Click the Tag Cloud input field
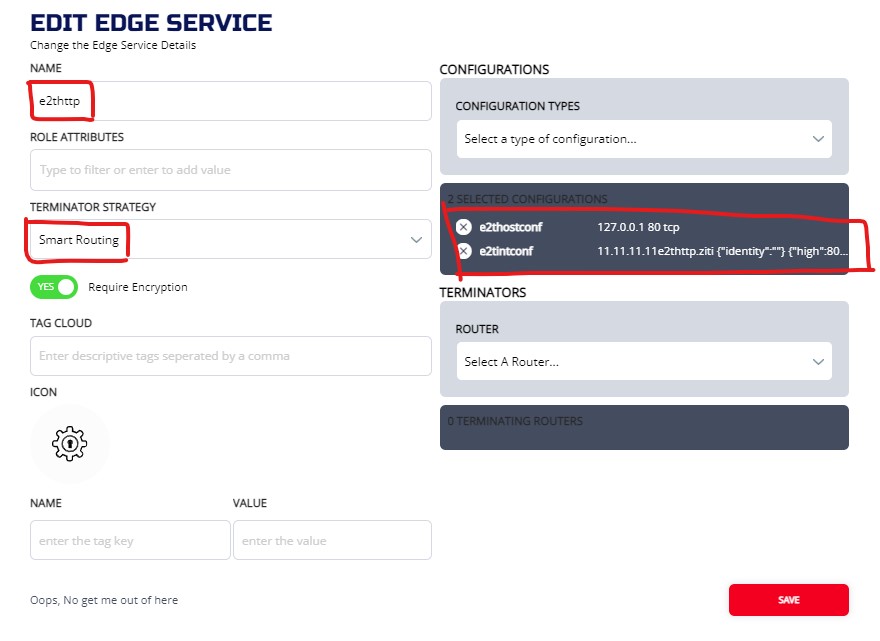The image size is (880, 641). pyautogui.click(x=230, y=356)
